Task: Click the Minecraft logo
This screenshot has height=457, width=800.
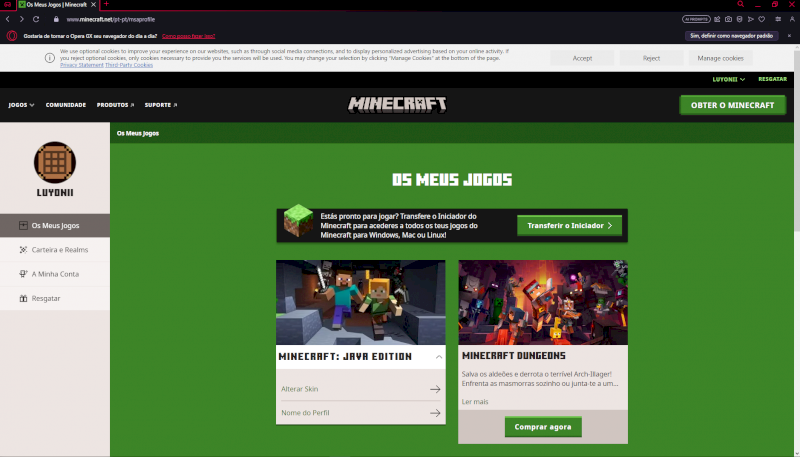Action: click(397, 105)
